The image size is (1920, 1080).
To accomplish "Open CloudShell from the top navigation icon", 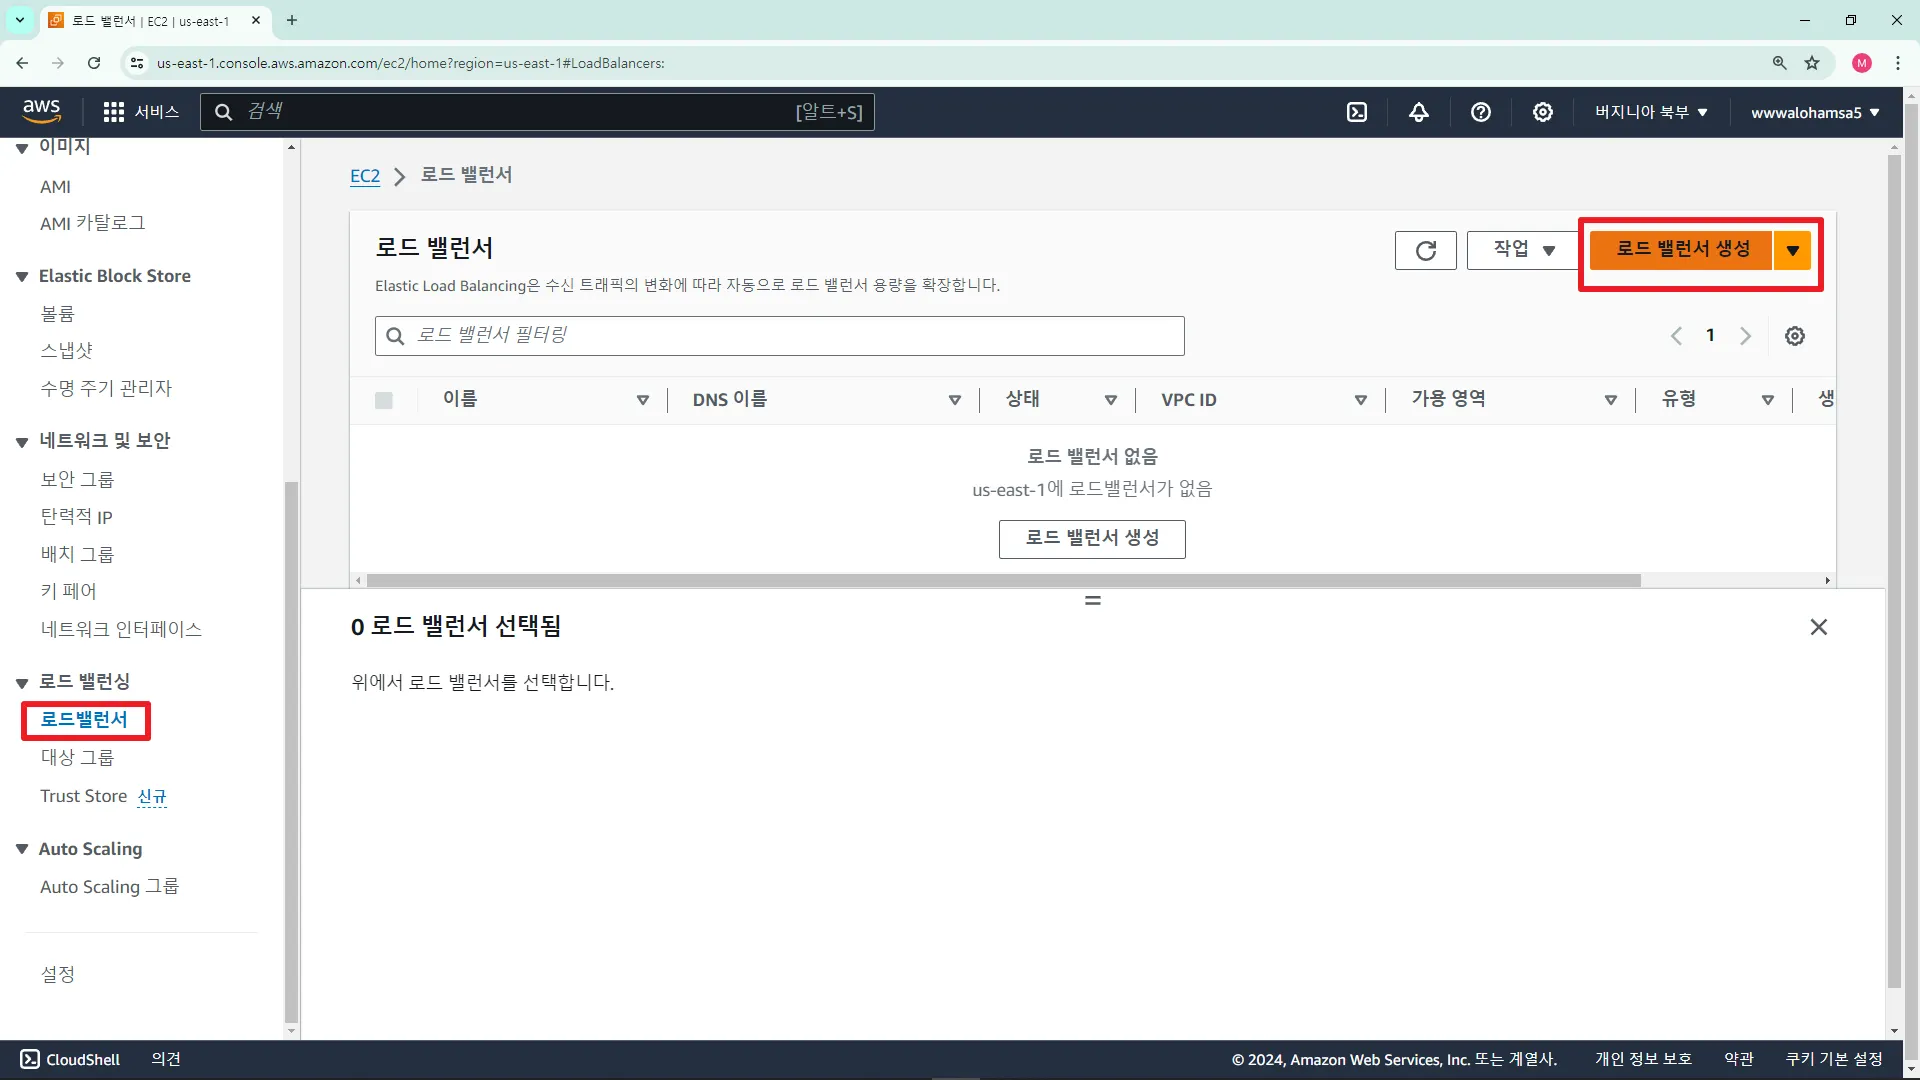I will point(1357,112).
